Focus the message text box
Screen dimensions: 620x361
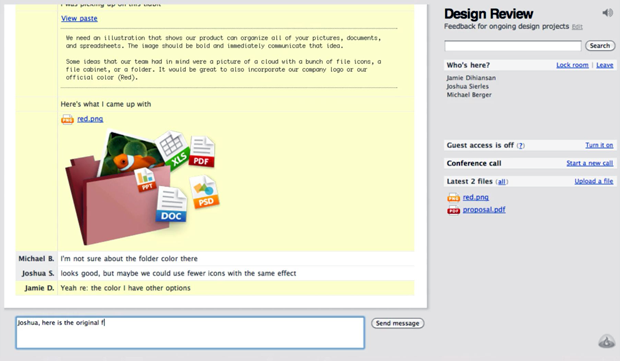click(190, 333)
